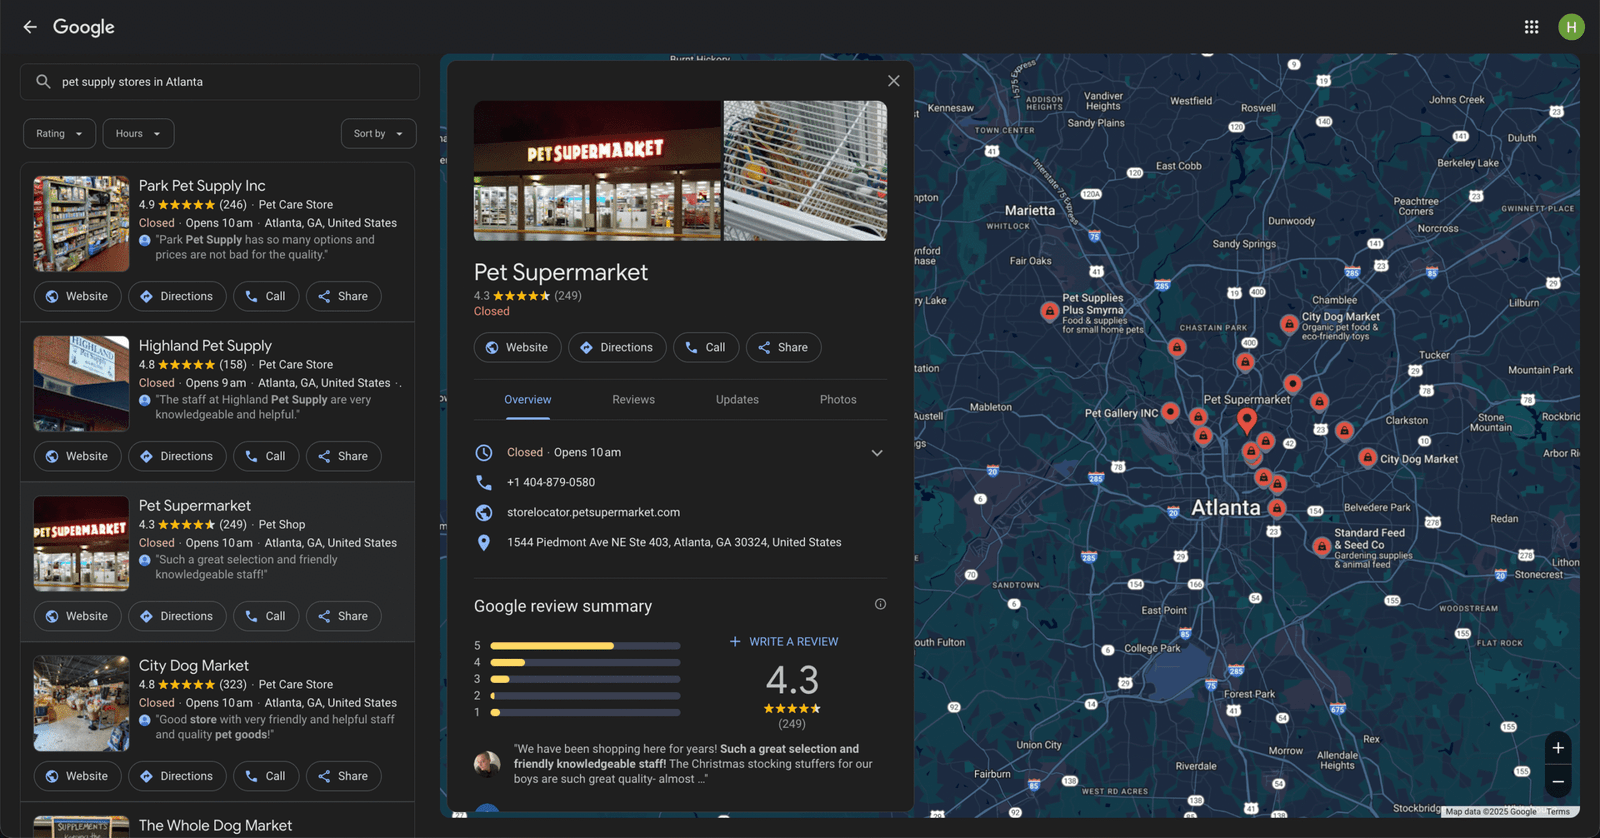Zoom out on the map
1600x838 pixels.
pos(1558,781)
